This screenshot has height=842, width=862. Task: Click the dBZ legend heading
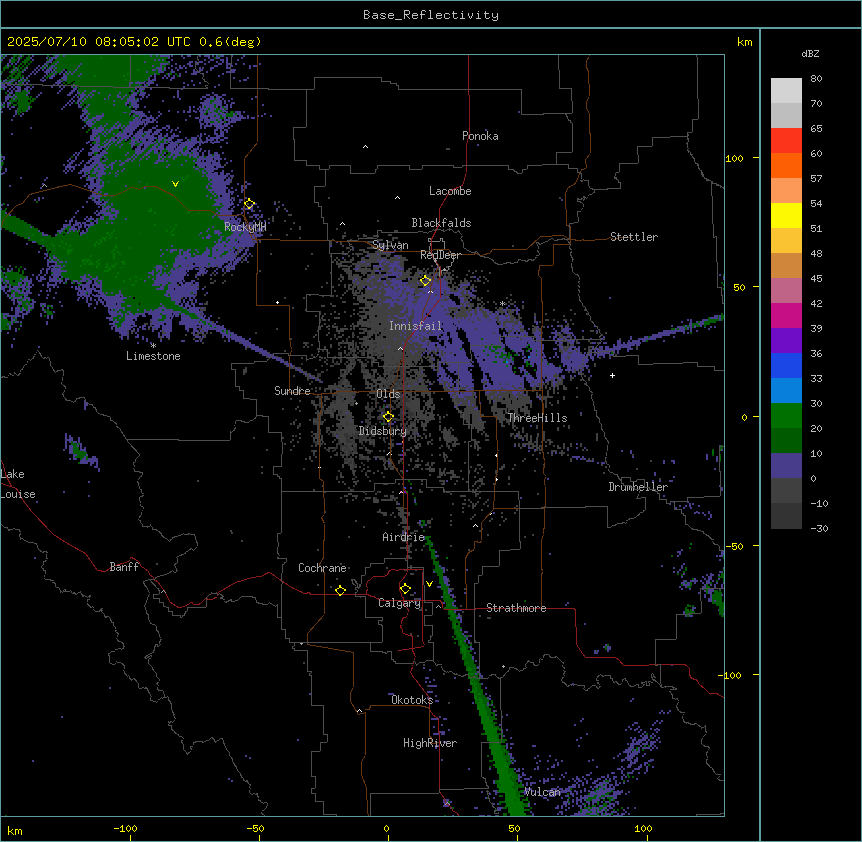810,53
